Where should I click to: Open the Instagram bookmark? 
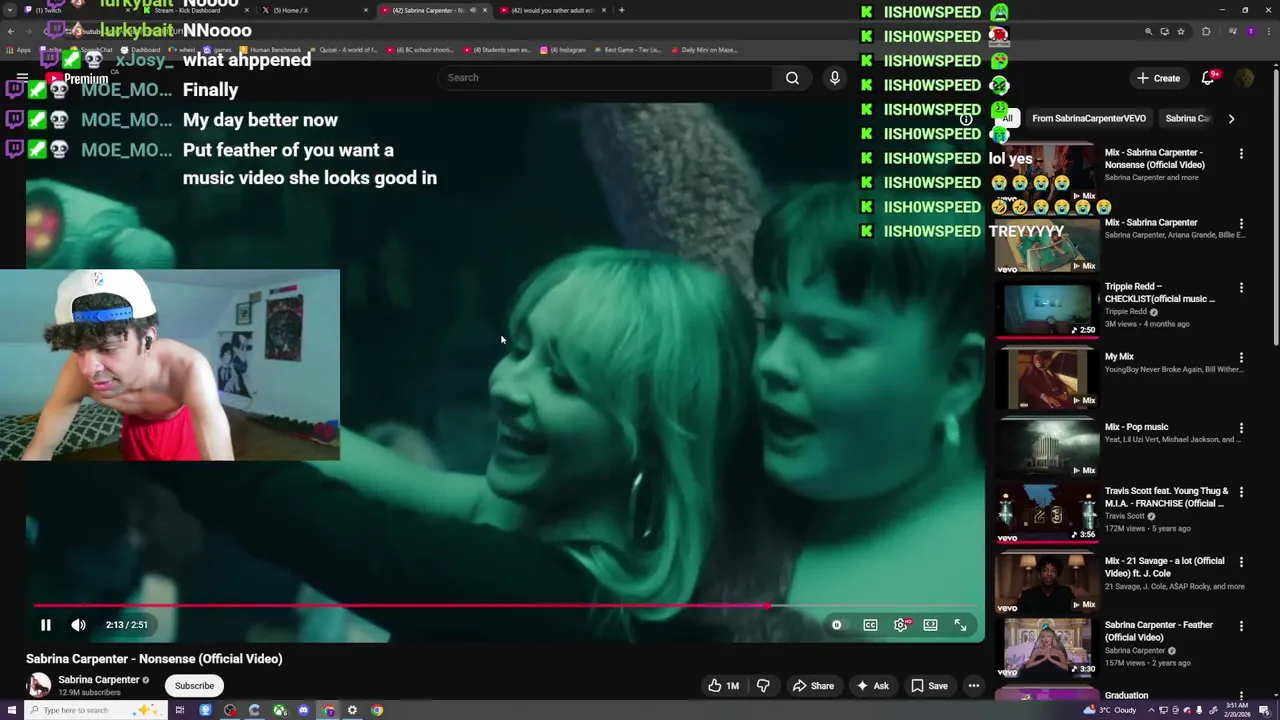click(563, 50)
